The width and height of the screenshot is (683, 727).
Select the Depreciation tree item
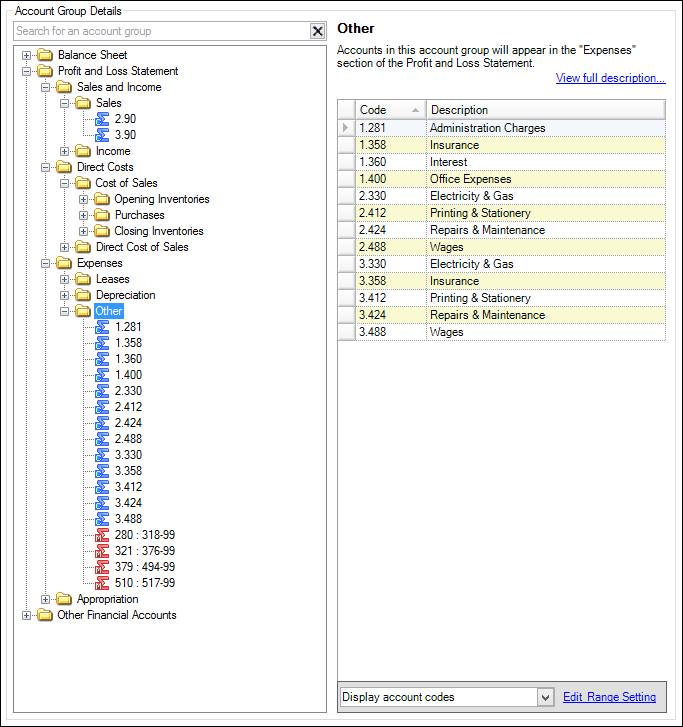(126, 295)
